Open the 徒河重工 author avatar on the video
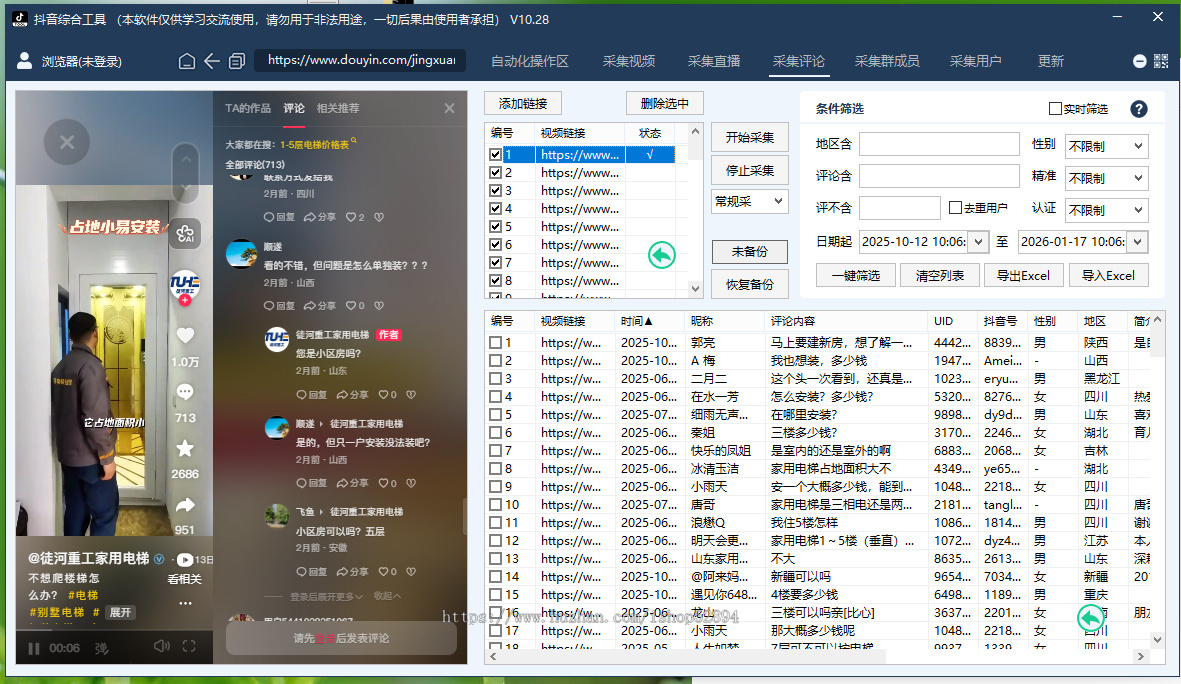Image resolution: width=1181 pixels, height=684 pixels. coord(185,286)
